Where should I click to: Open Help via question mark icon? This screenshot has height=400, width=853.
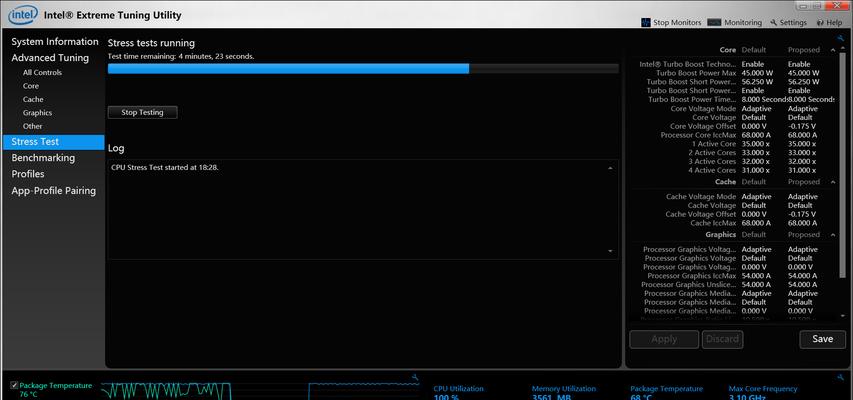click(820, 23)
